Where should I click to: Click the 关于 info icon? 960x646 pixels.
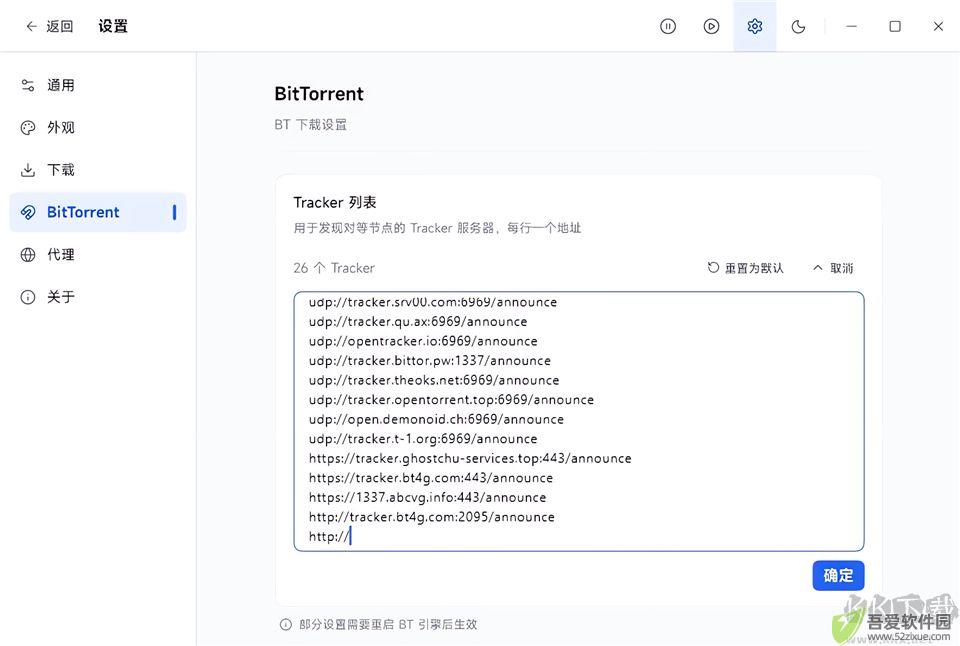coord(28,297)
